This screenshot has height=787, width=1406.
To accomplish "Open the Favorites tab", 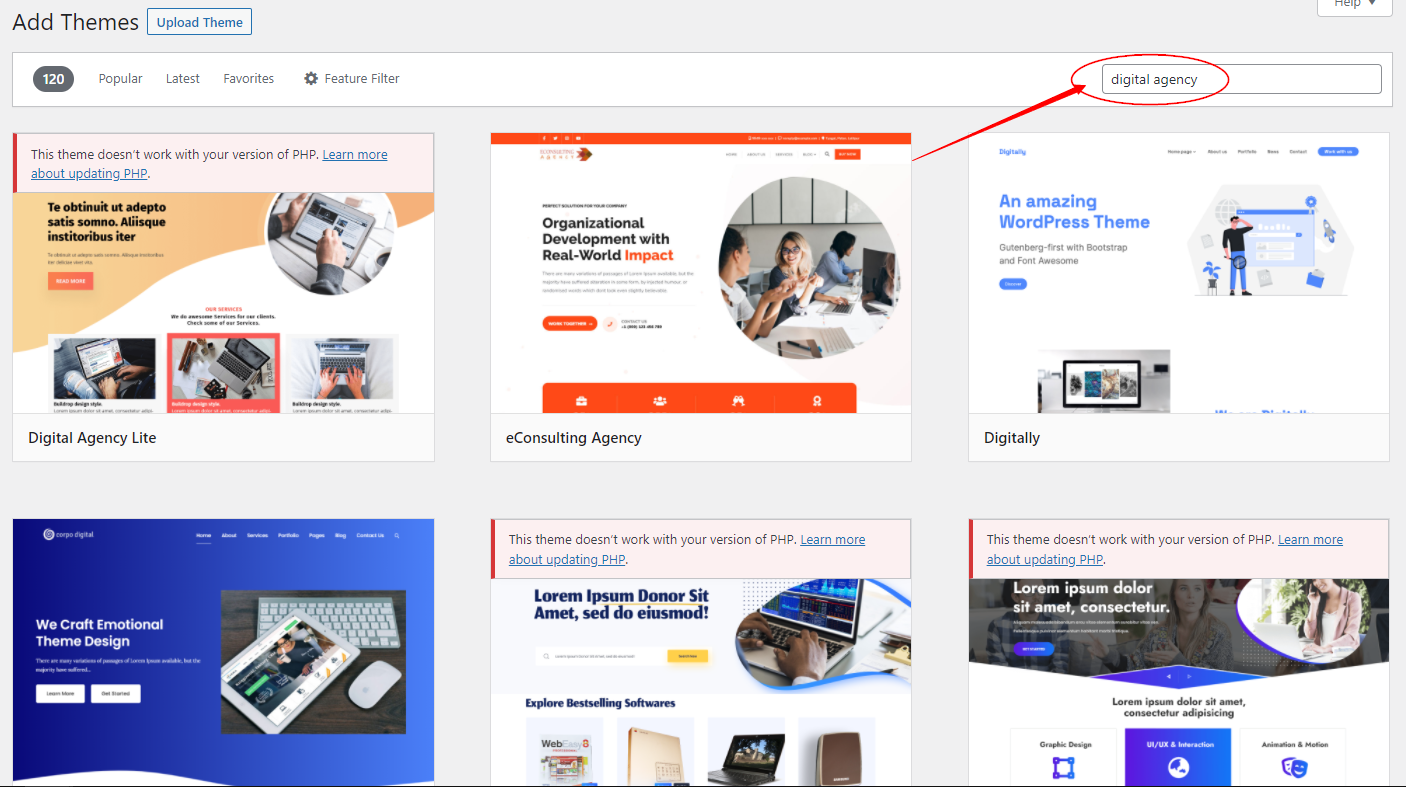I will pos(249,78).
